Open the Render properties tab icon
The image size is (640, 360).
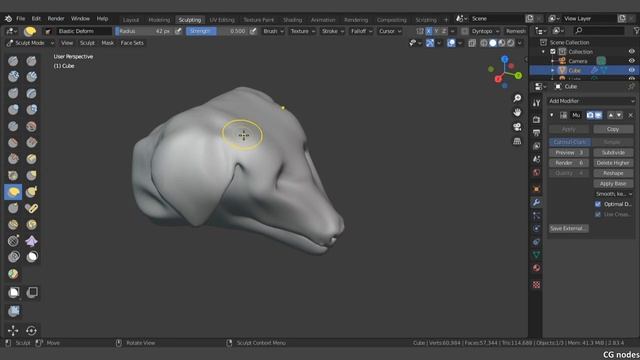(536, 119)
